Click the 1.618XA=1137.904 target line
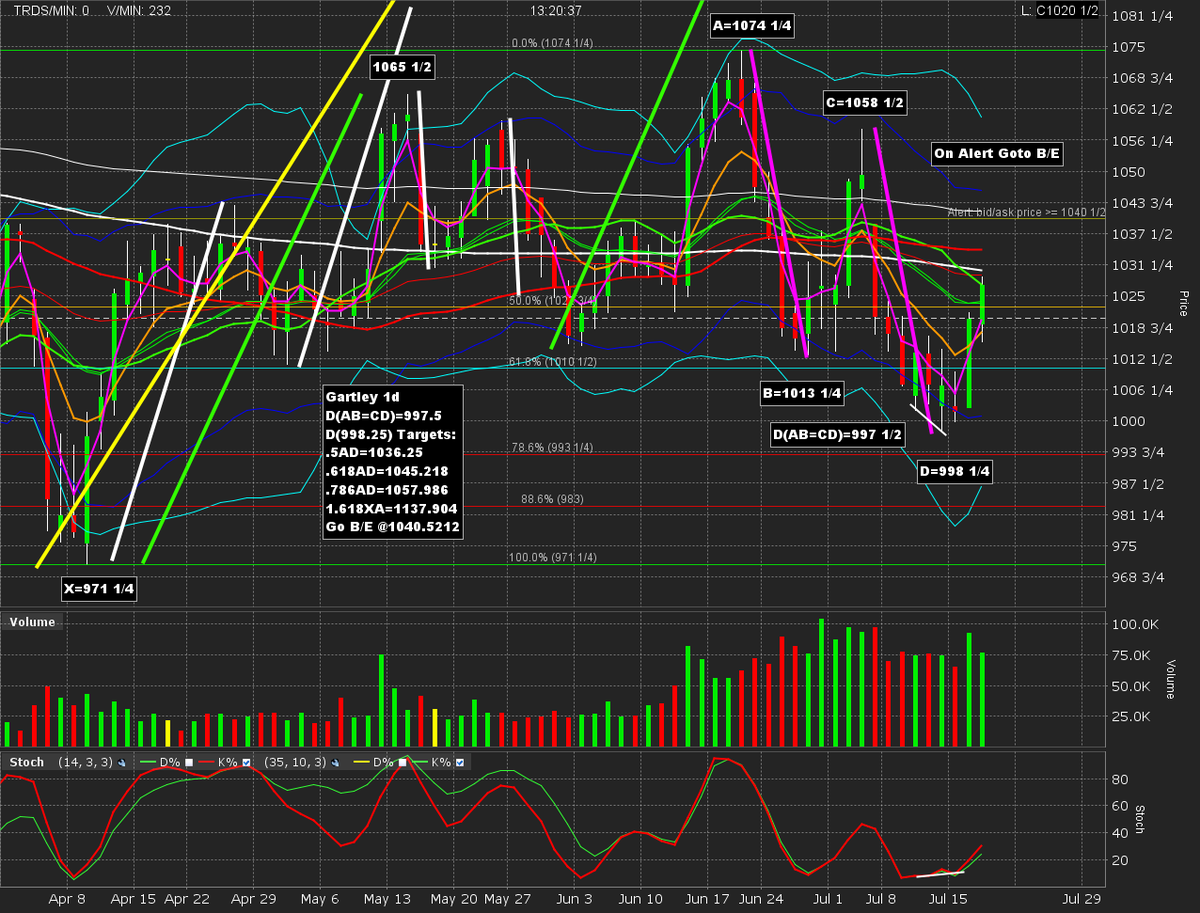Viewport: 1200px width, 913px height. tap(391, 507)
